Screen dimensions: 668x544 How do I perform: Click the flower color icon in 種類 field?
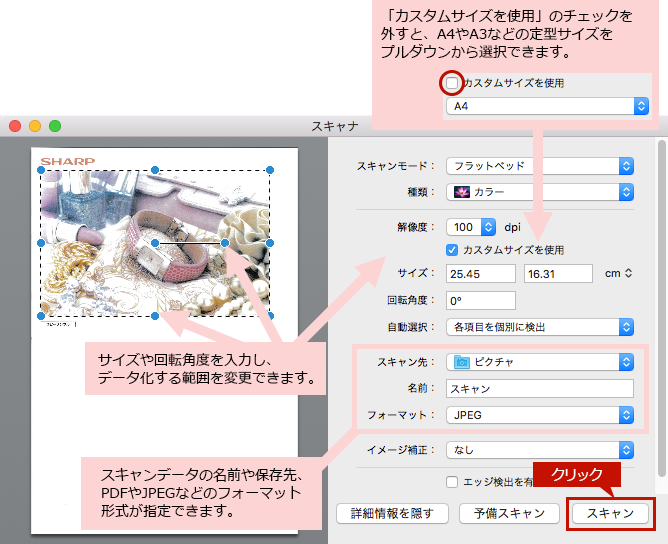click(x=462, y=192)
